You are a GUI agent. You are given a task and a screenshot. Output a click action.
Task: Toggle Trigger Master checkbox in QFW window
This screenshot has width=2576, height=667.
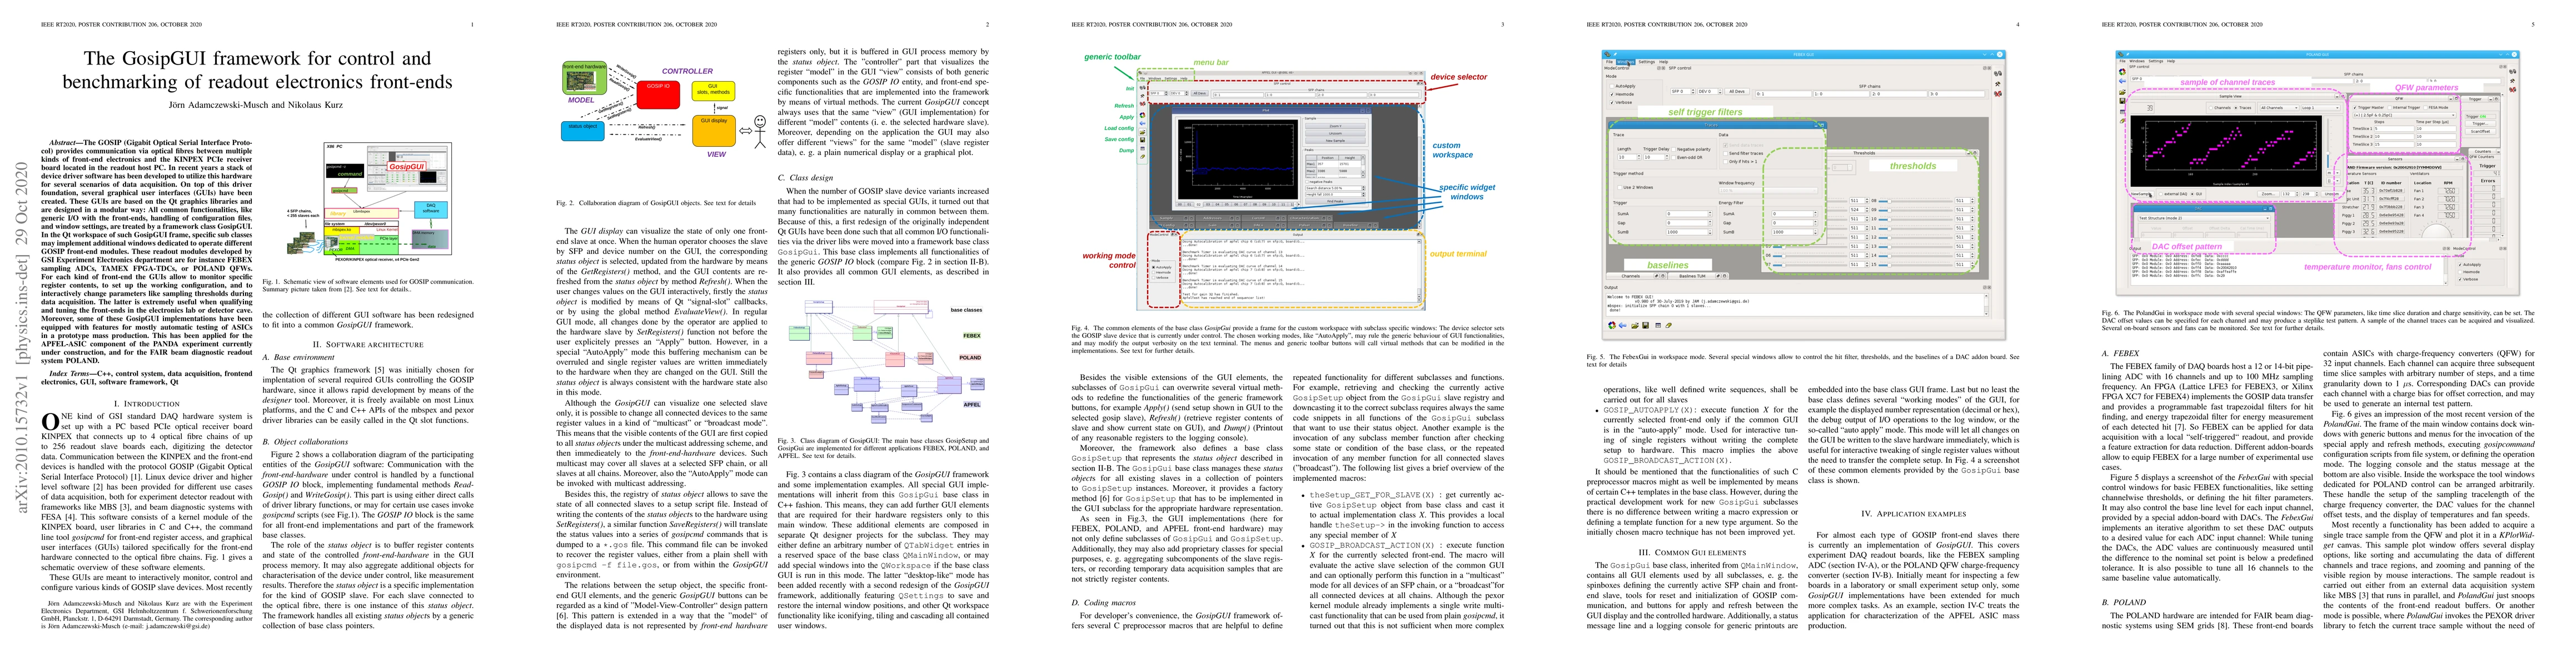click(2355, 108)
